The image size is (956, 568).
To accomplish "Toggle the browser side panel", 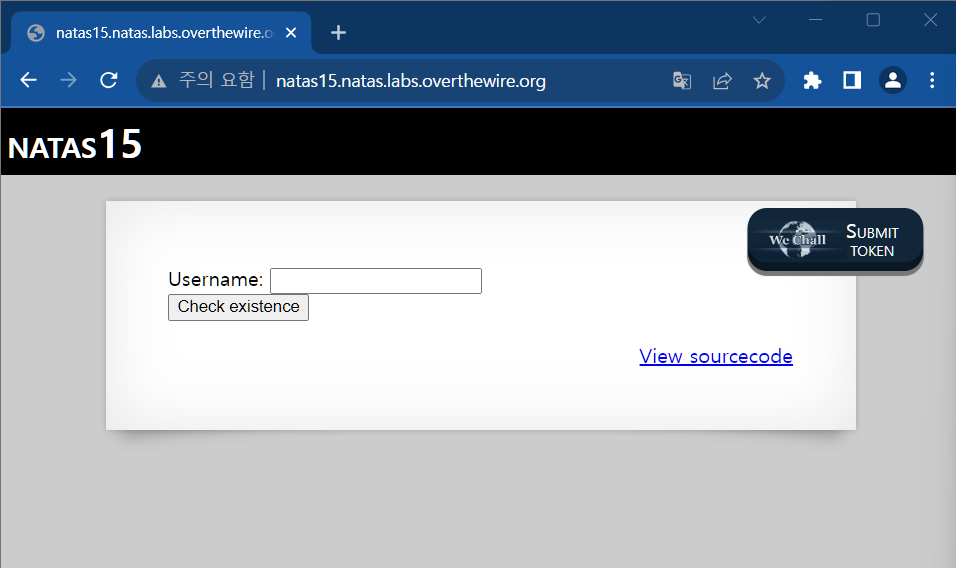I will tap(852, 80).
